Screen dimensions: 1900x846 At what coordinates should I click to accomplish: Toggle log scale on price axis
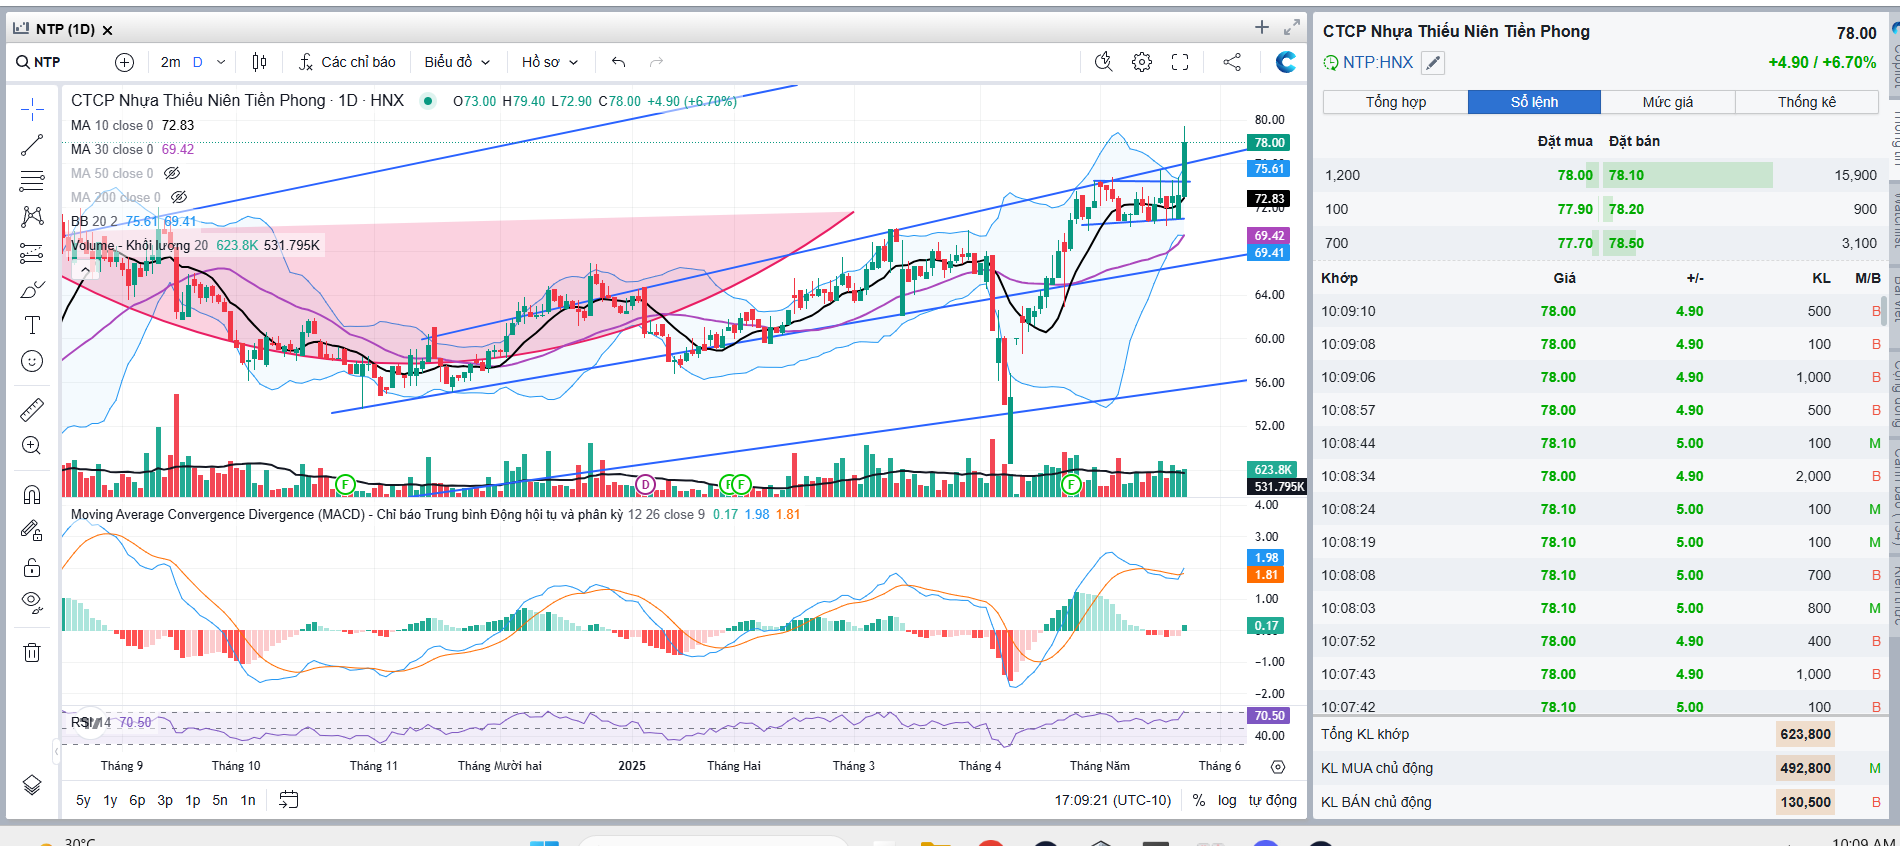[1227, 800]
